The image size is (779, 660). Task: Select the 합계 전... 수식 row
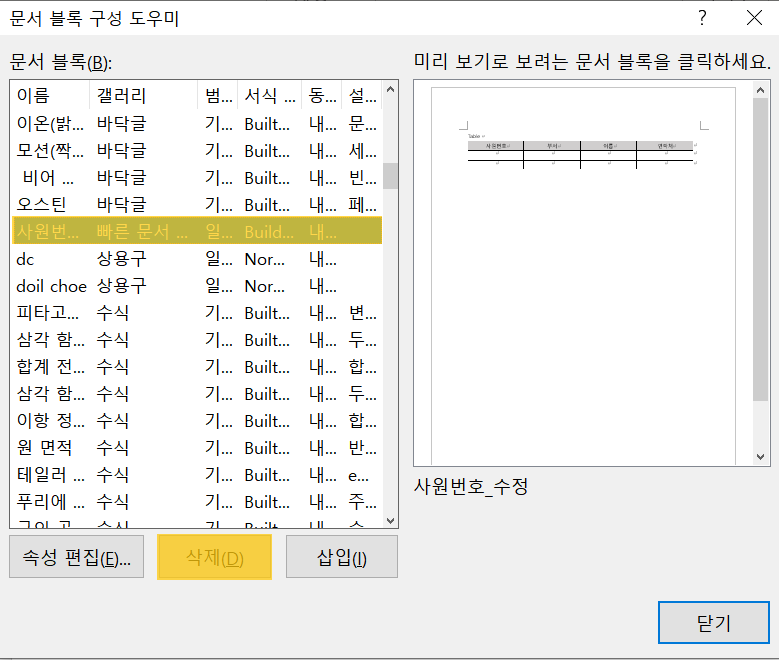click(x=197, y=366)
